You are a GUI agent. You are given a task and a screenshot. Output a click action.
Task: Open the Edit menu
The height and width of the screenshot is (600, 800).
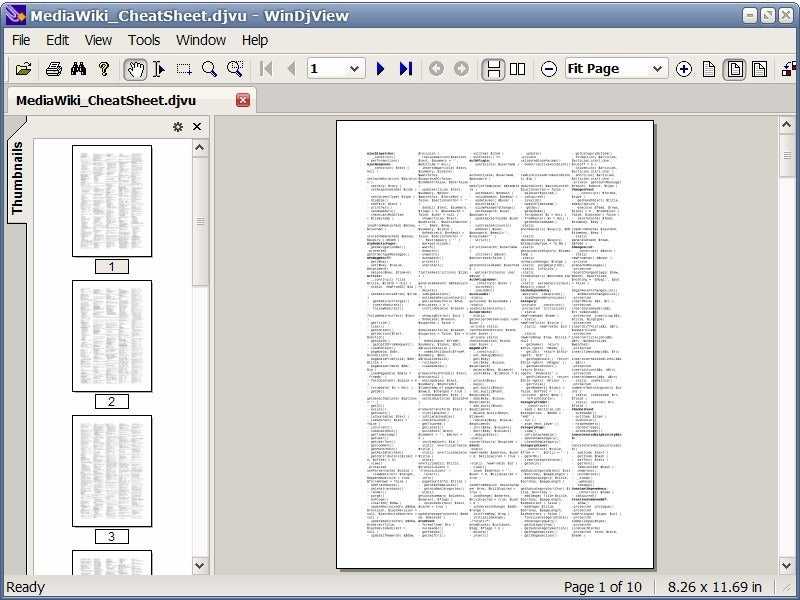point(57,40)
